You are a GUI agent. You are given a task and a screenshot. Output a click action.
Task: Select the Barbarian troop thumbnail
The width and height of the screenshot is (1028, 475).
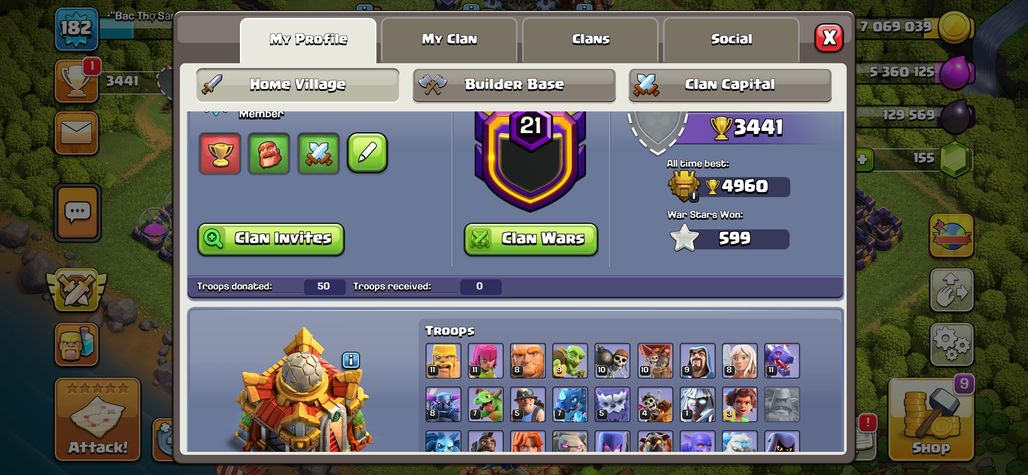[x=443, y=360]
